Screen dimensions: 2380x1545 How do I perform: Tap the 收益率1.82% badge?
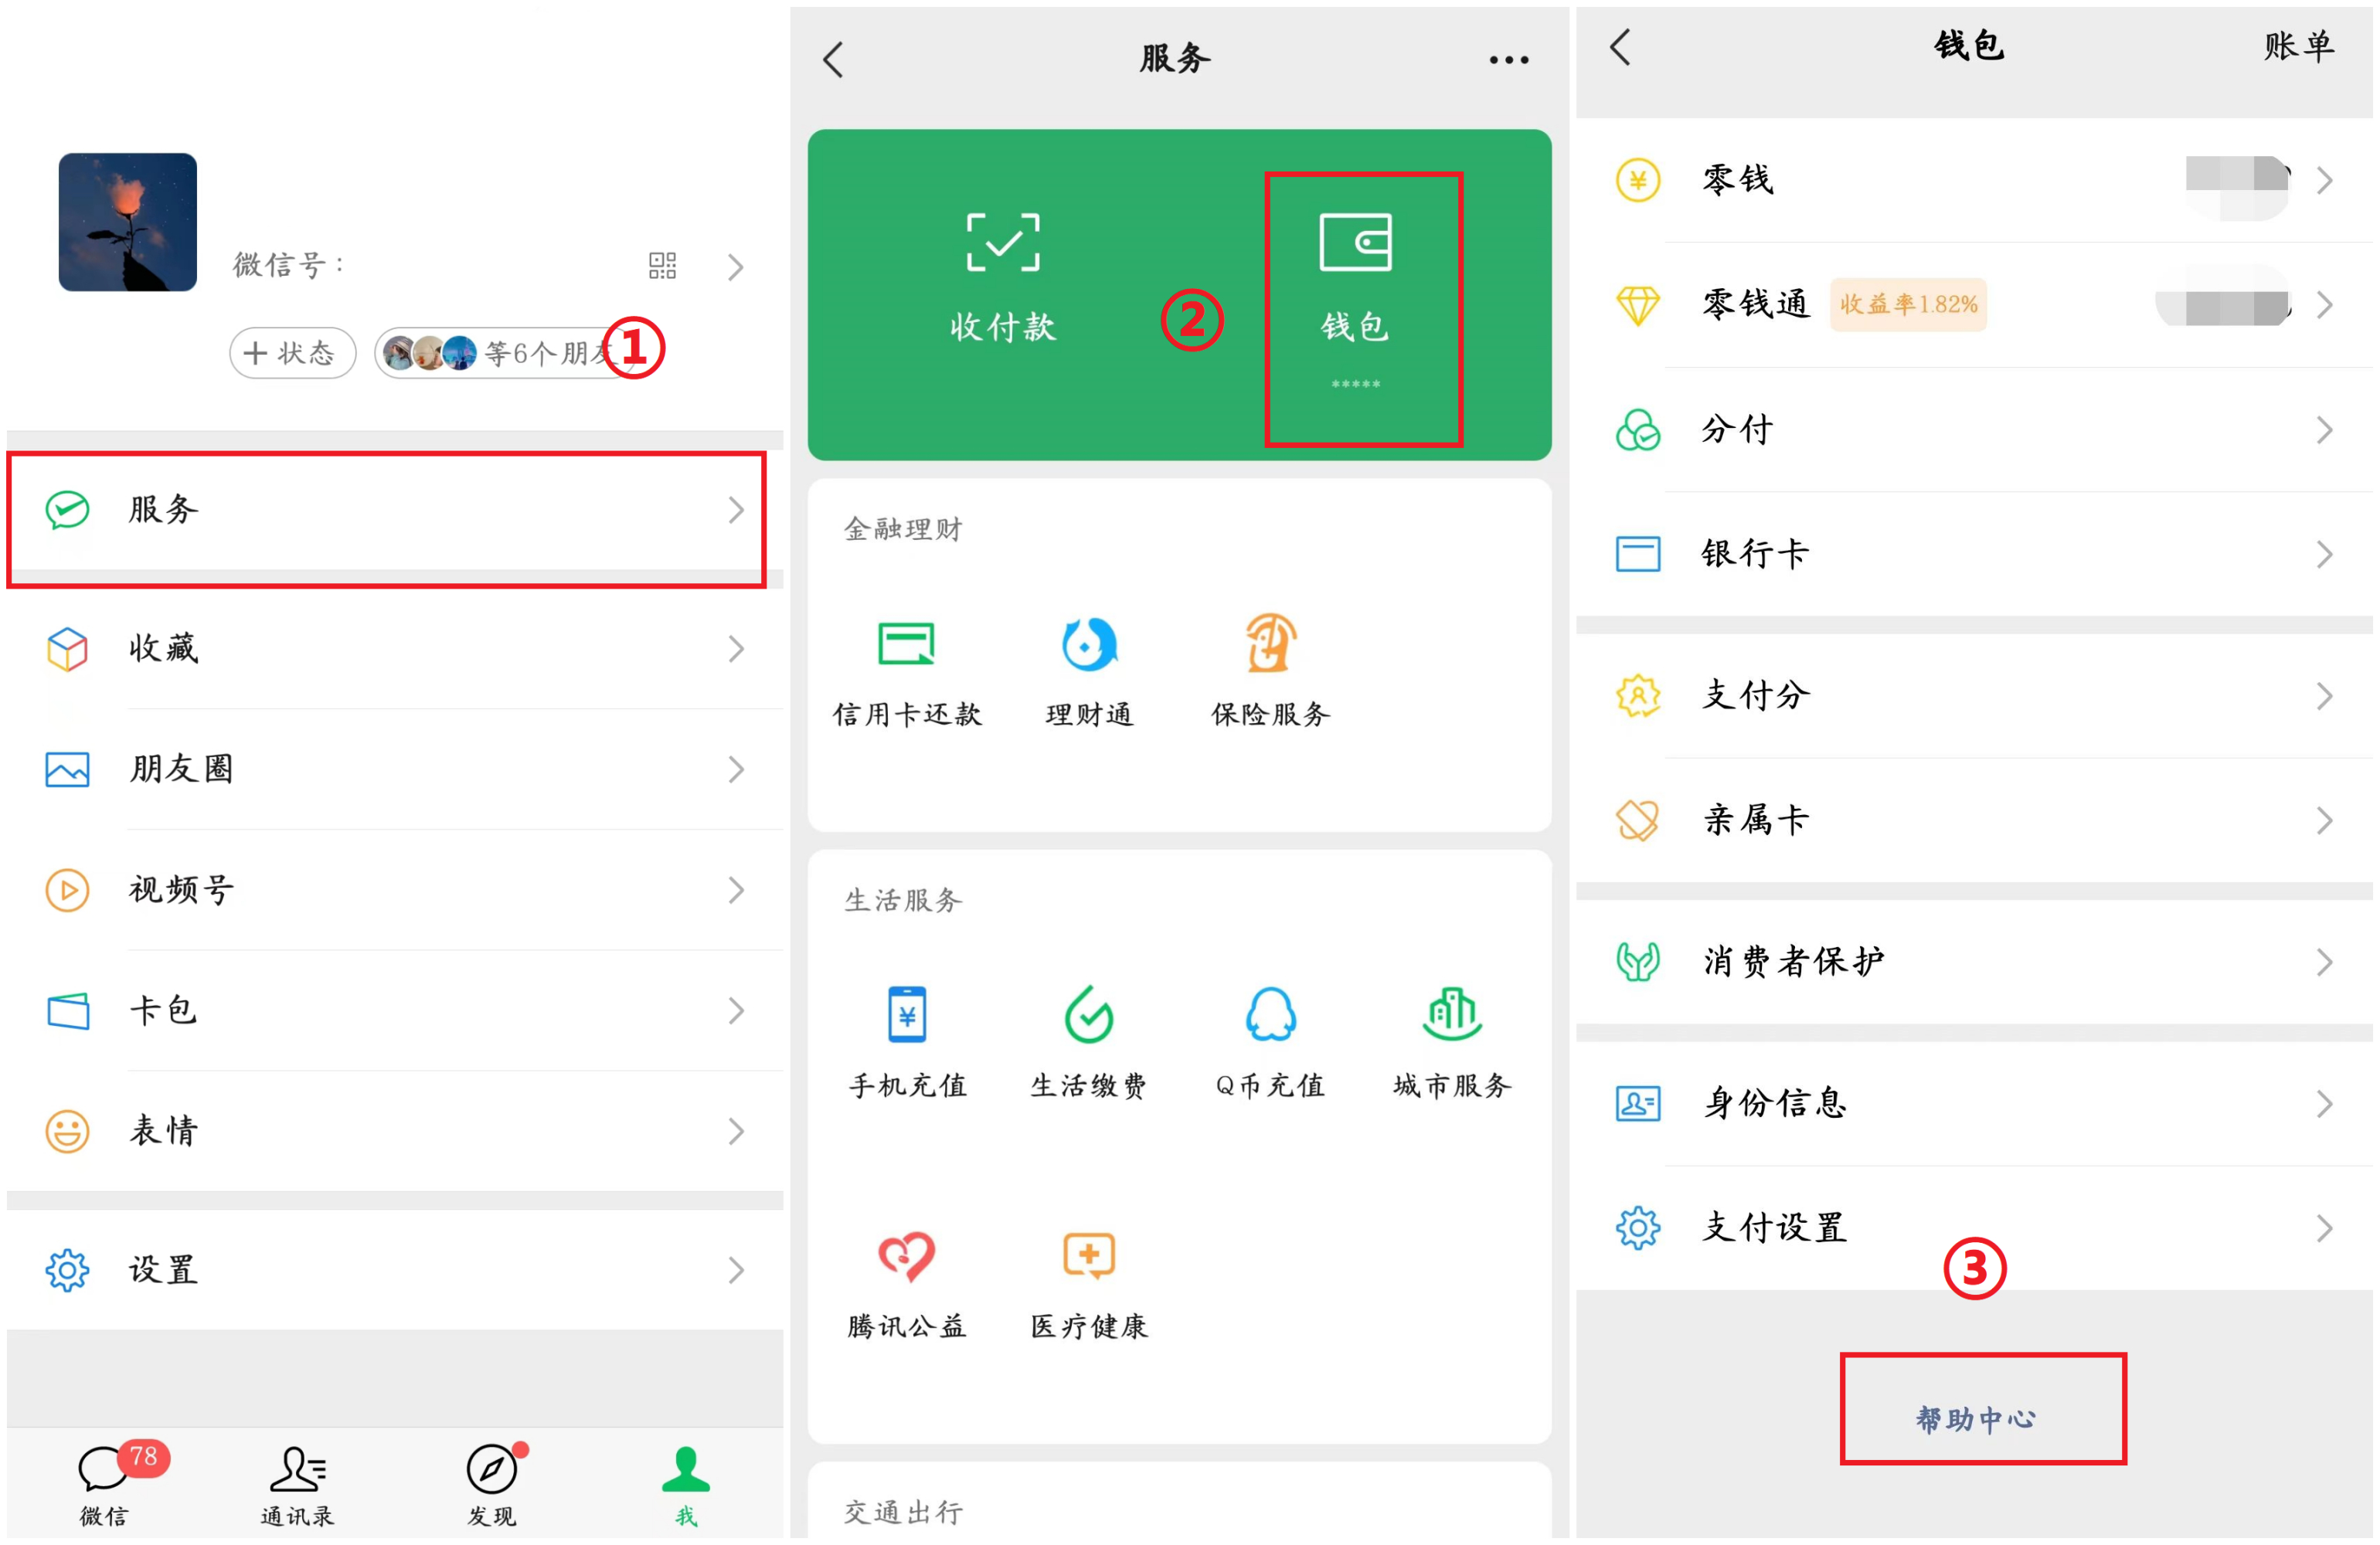1908,305
